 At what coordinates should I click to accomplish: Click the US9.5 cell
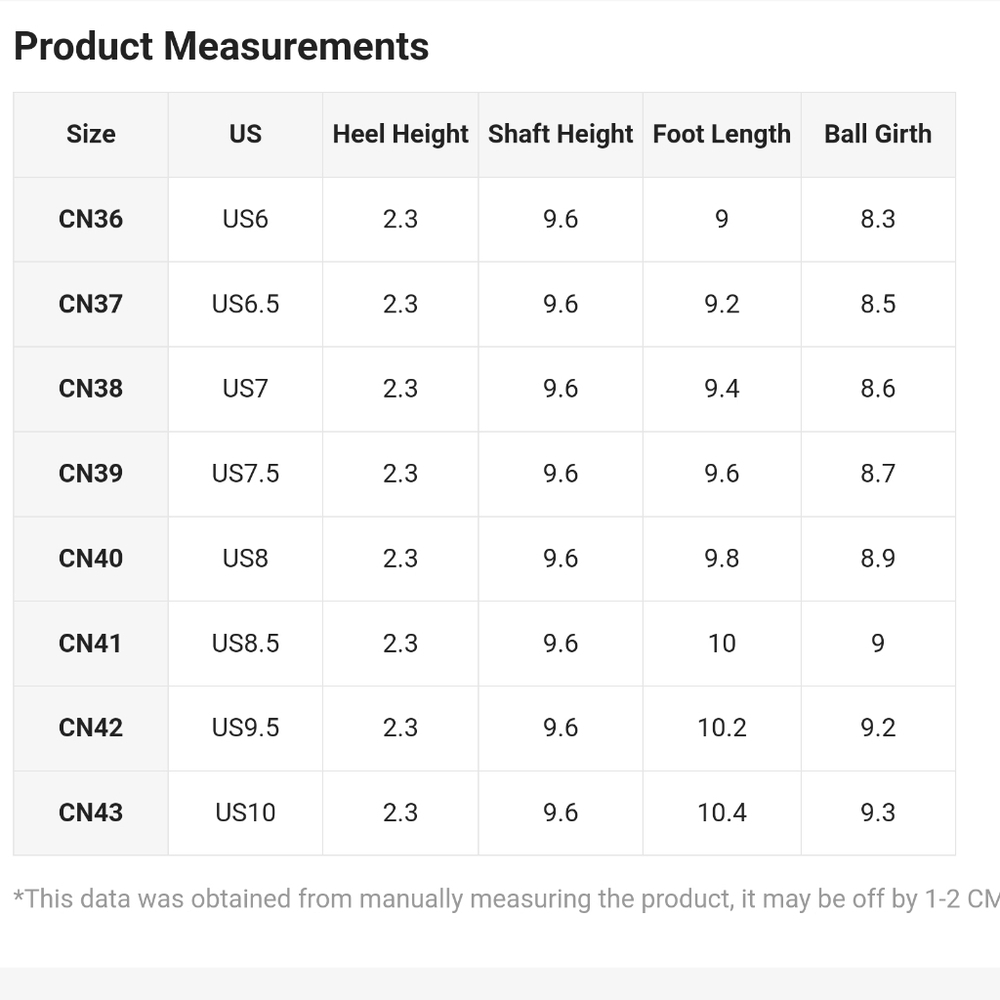(x=246, y=728)
